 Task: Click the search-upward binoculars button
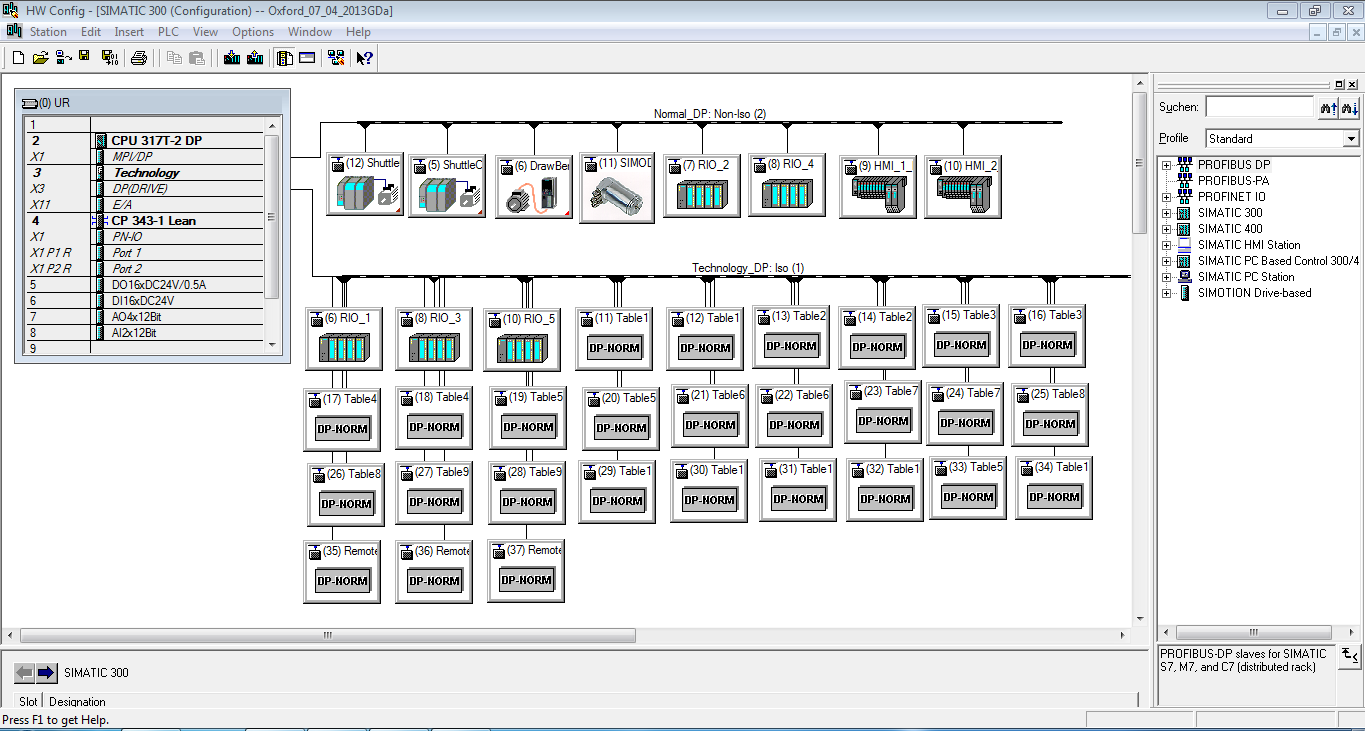tap(1328, 107)
